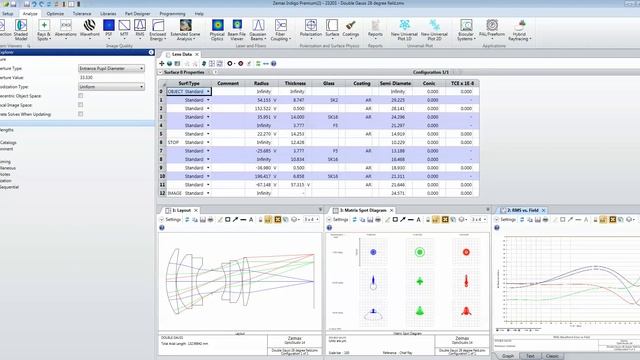
Task: Close the Matrix Spot Diagram tab
Action: point(391,210)
